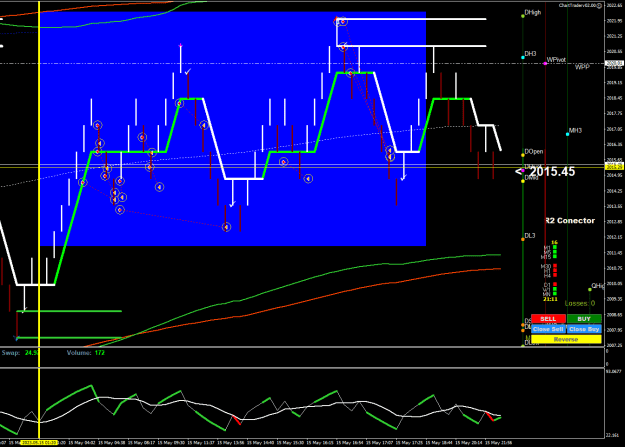This screenshot has width=625, height=447.
Task: Click the M15 green timeframe signal square
Action: [x=555, y=256]
